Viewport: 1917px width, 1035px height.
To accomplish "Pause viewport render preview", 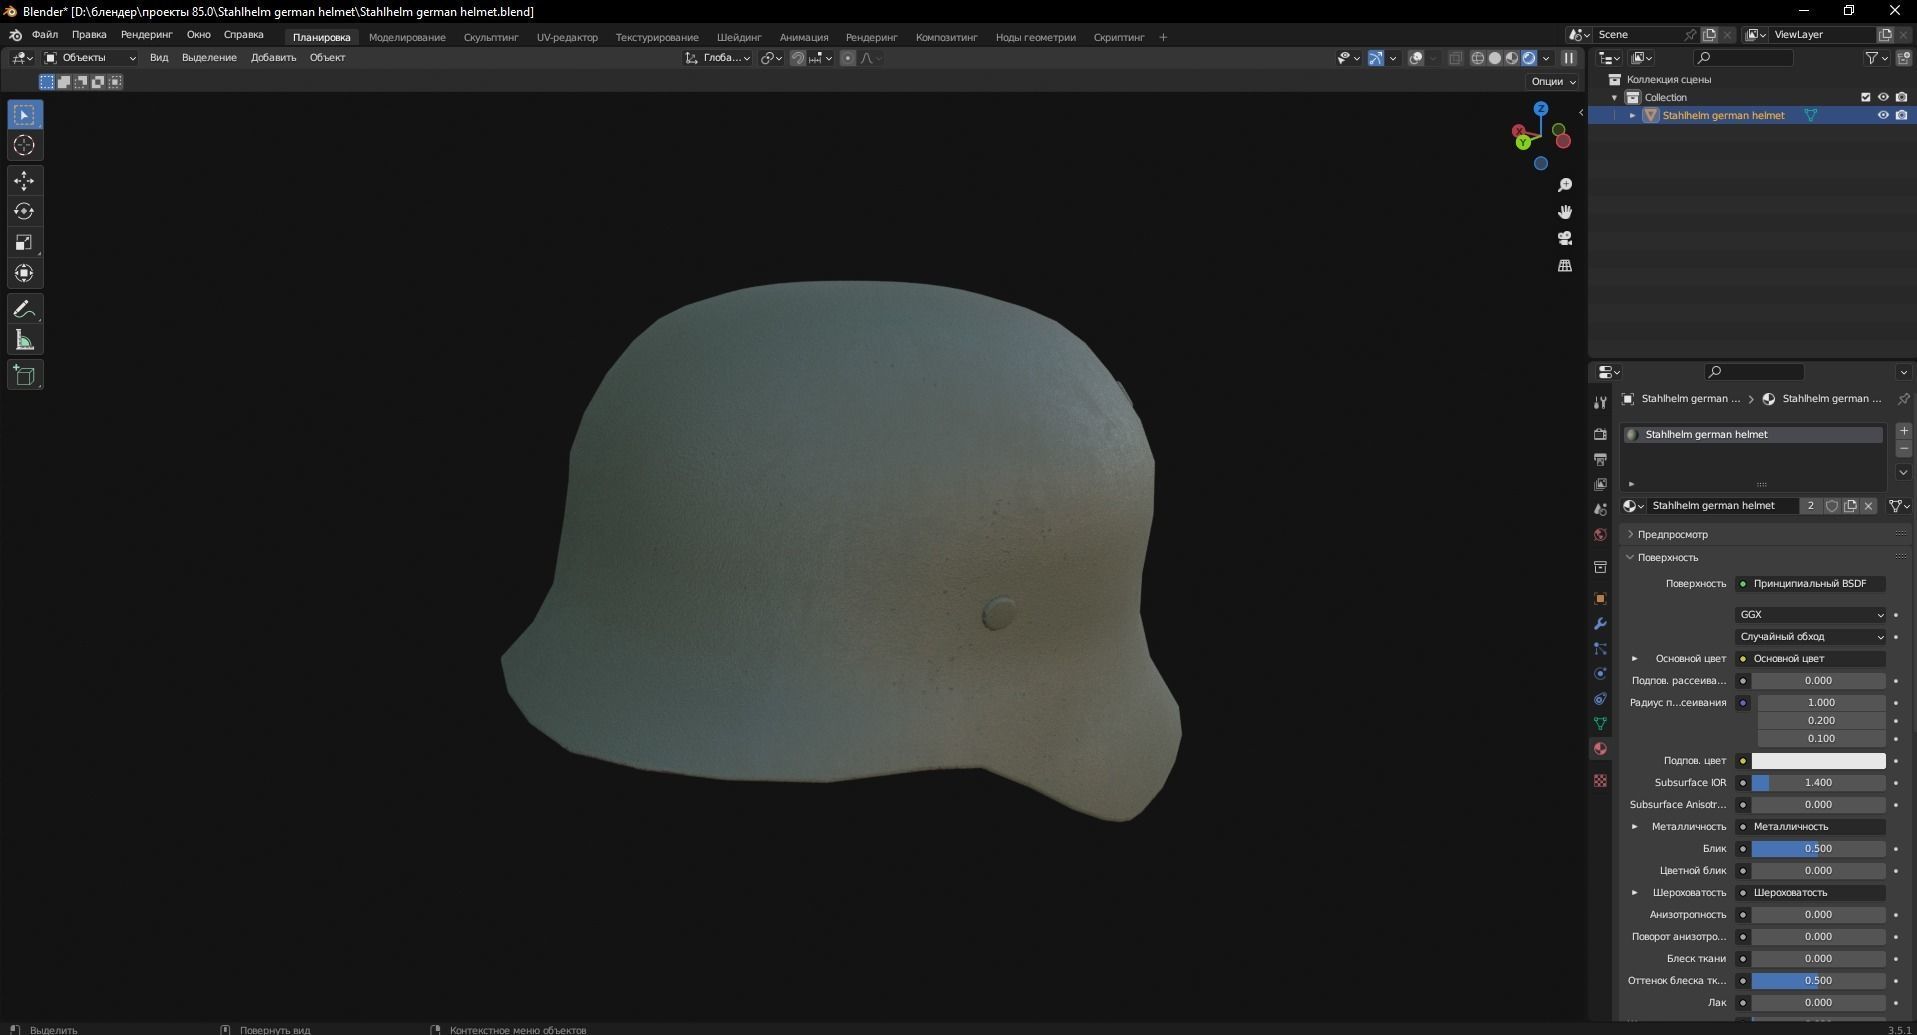I will coord(1569,58).
